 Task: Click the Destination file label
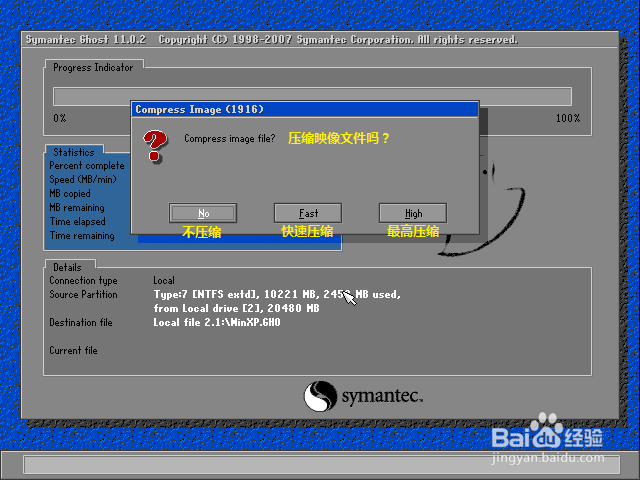point(81,322)
